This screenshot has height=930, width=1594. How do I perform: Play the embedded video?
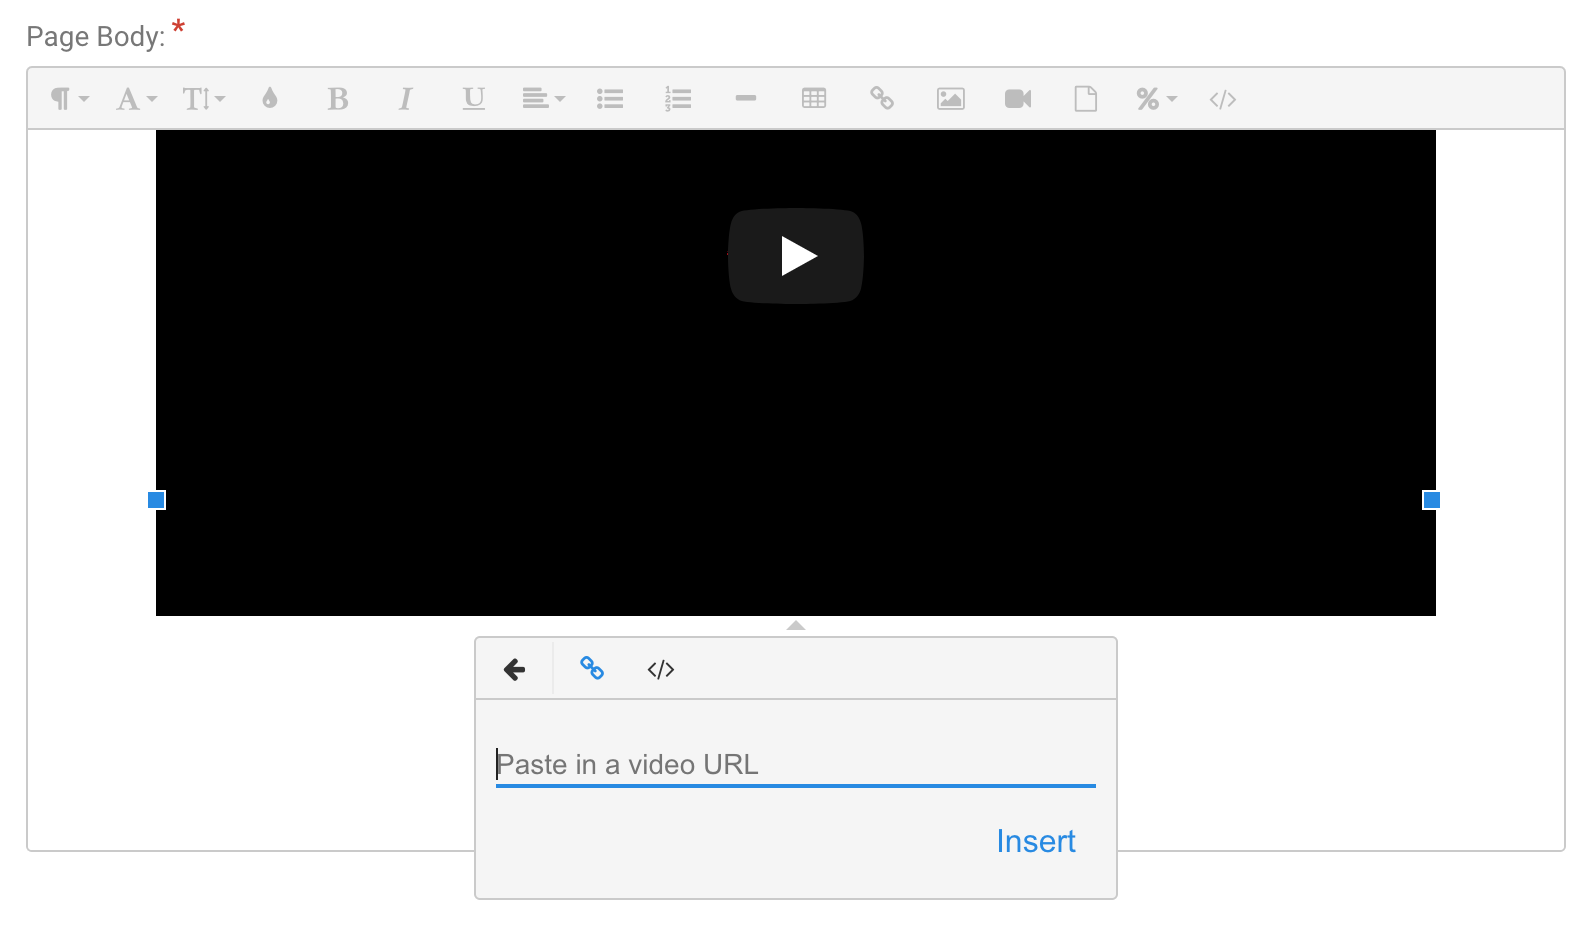[796, 256]
